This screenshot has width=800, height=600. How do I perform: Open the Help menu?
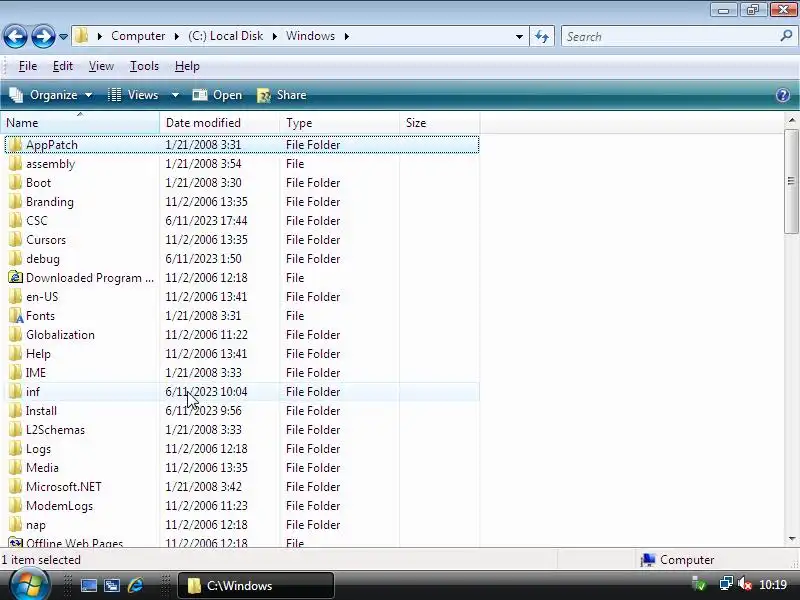point(187,66)
